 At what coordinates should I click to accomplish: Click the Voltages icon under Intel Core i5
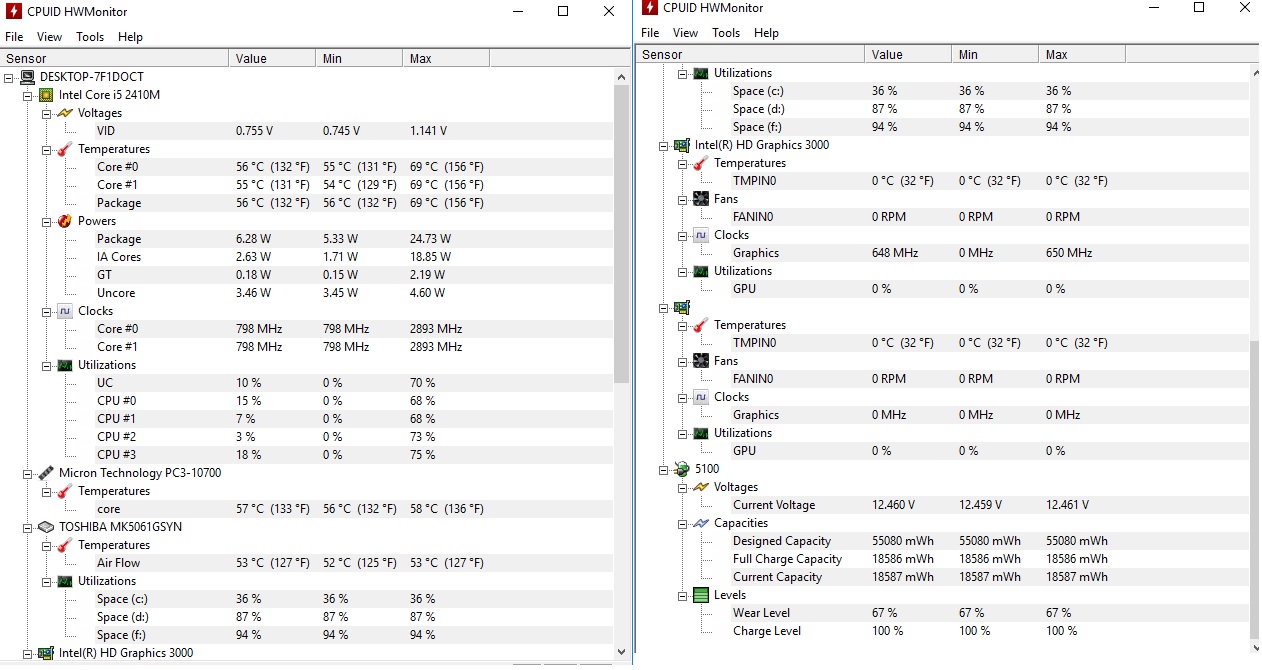click(x=65, y=113)
